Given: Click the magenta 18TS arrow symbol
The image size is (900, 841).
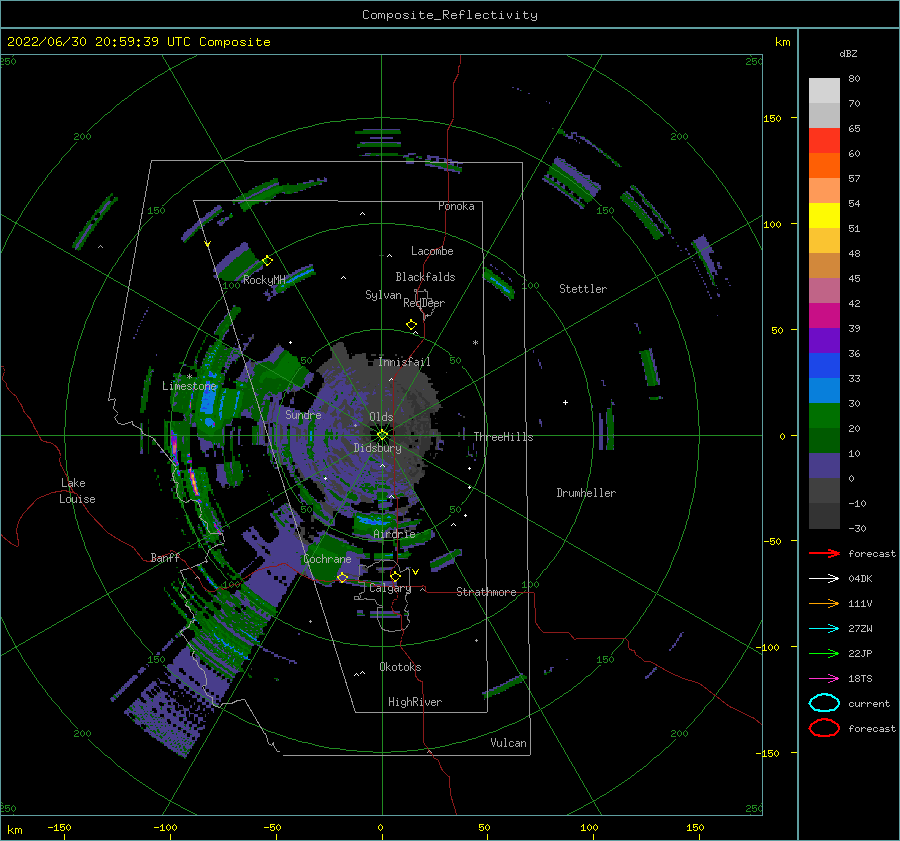Looking at the screenshot, I should (824, 679).
